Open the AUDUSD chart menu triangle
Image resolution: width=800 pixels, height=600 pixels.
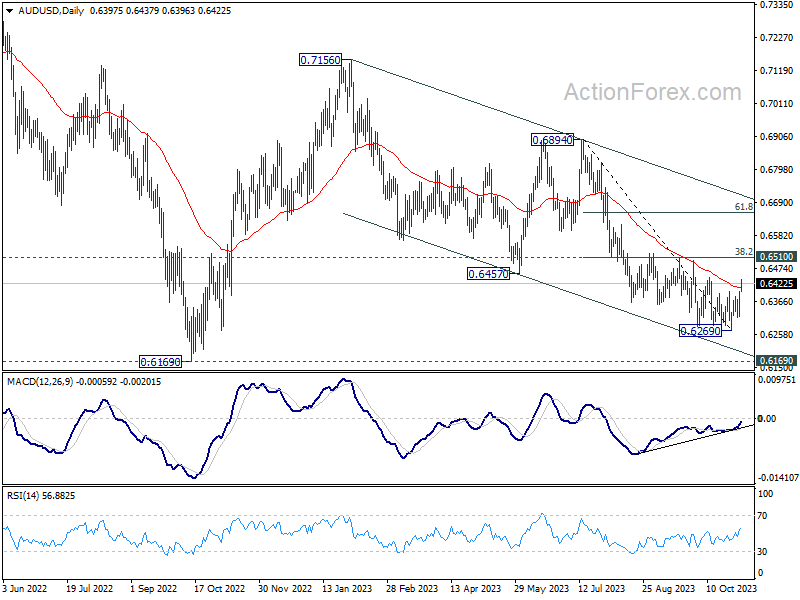point(10,11)
